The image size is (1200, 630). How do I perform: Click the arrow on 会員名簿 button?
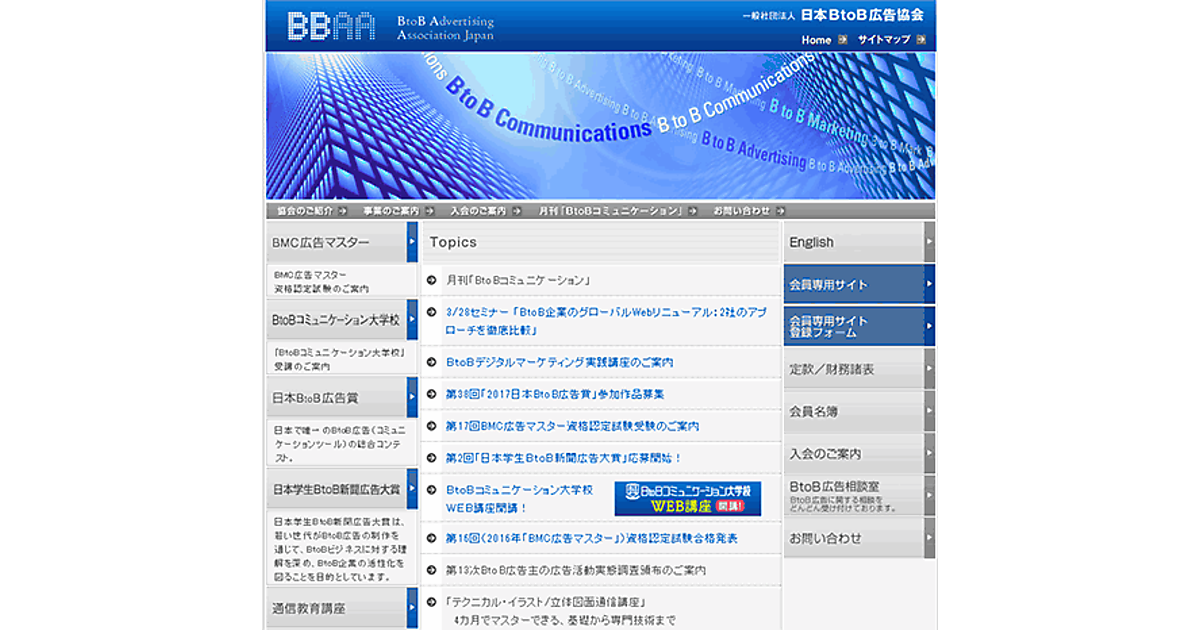tap(930, 411)
